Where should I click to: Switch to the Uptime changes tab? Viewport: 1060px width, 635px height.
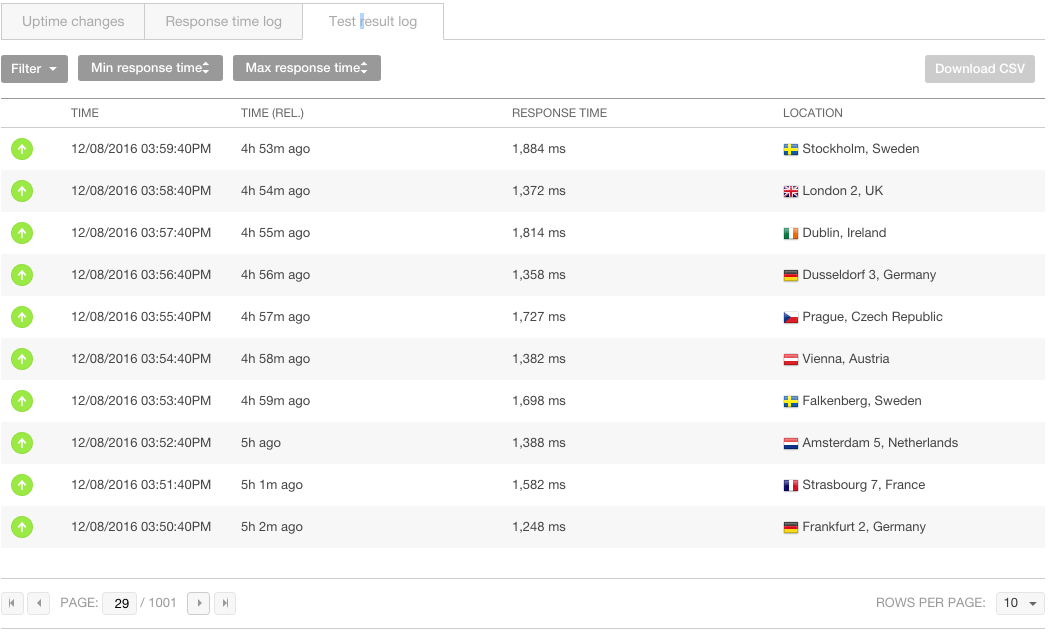[x=73, y=21]
